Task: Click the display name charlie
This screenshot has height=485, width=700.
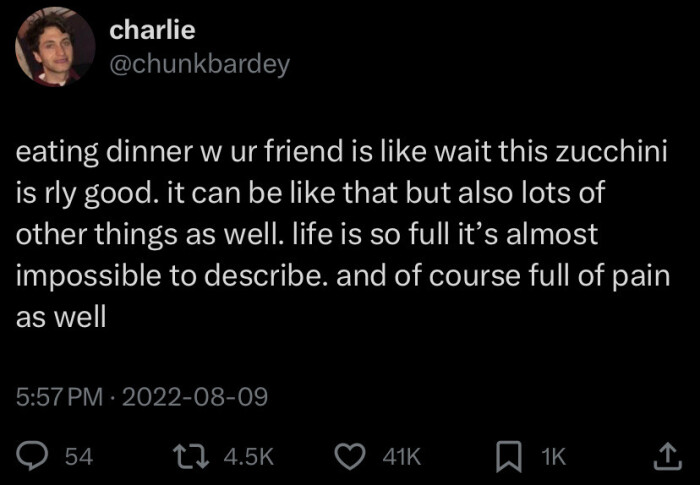Action: coord(151,31)
